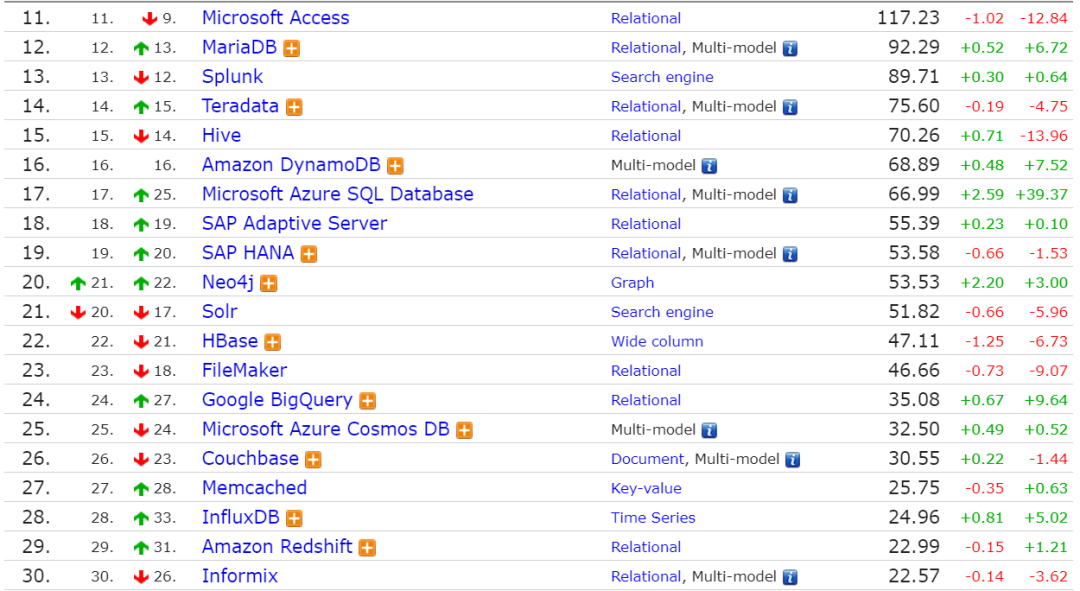1080x591 pixels.
Task: Click the info icon in the Couchbase row
Action: pyautogui.click(x=792, y=460)
